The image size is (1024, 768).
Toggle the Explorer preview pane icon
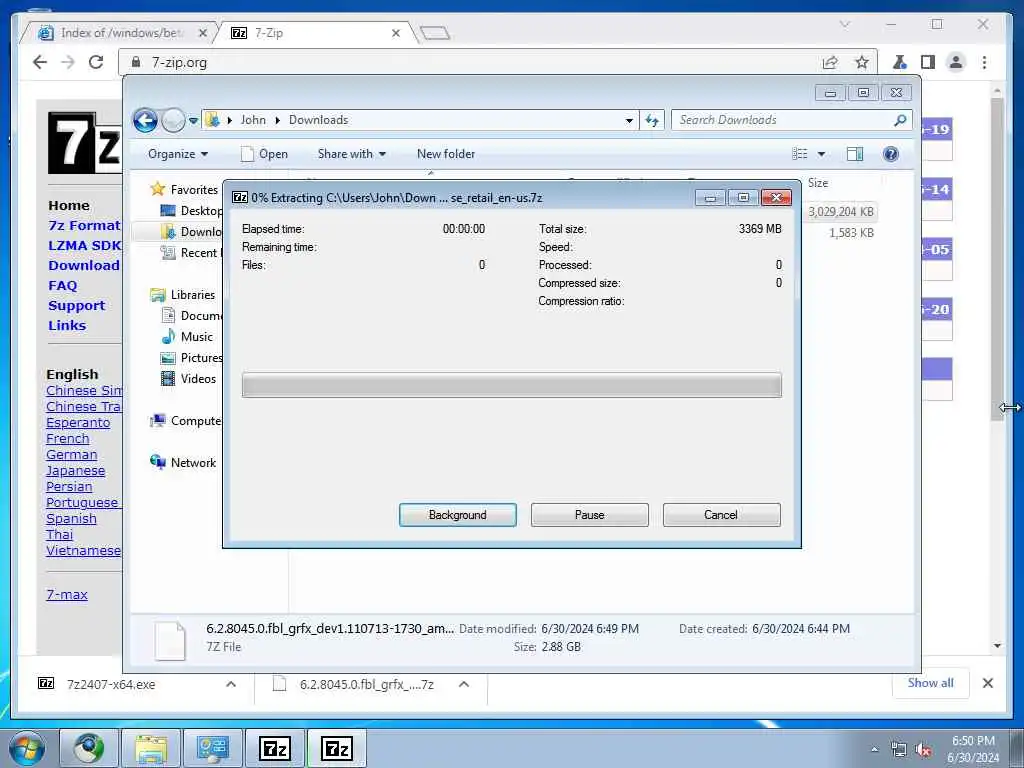click(x=854, y=154)
